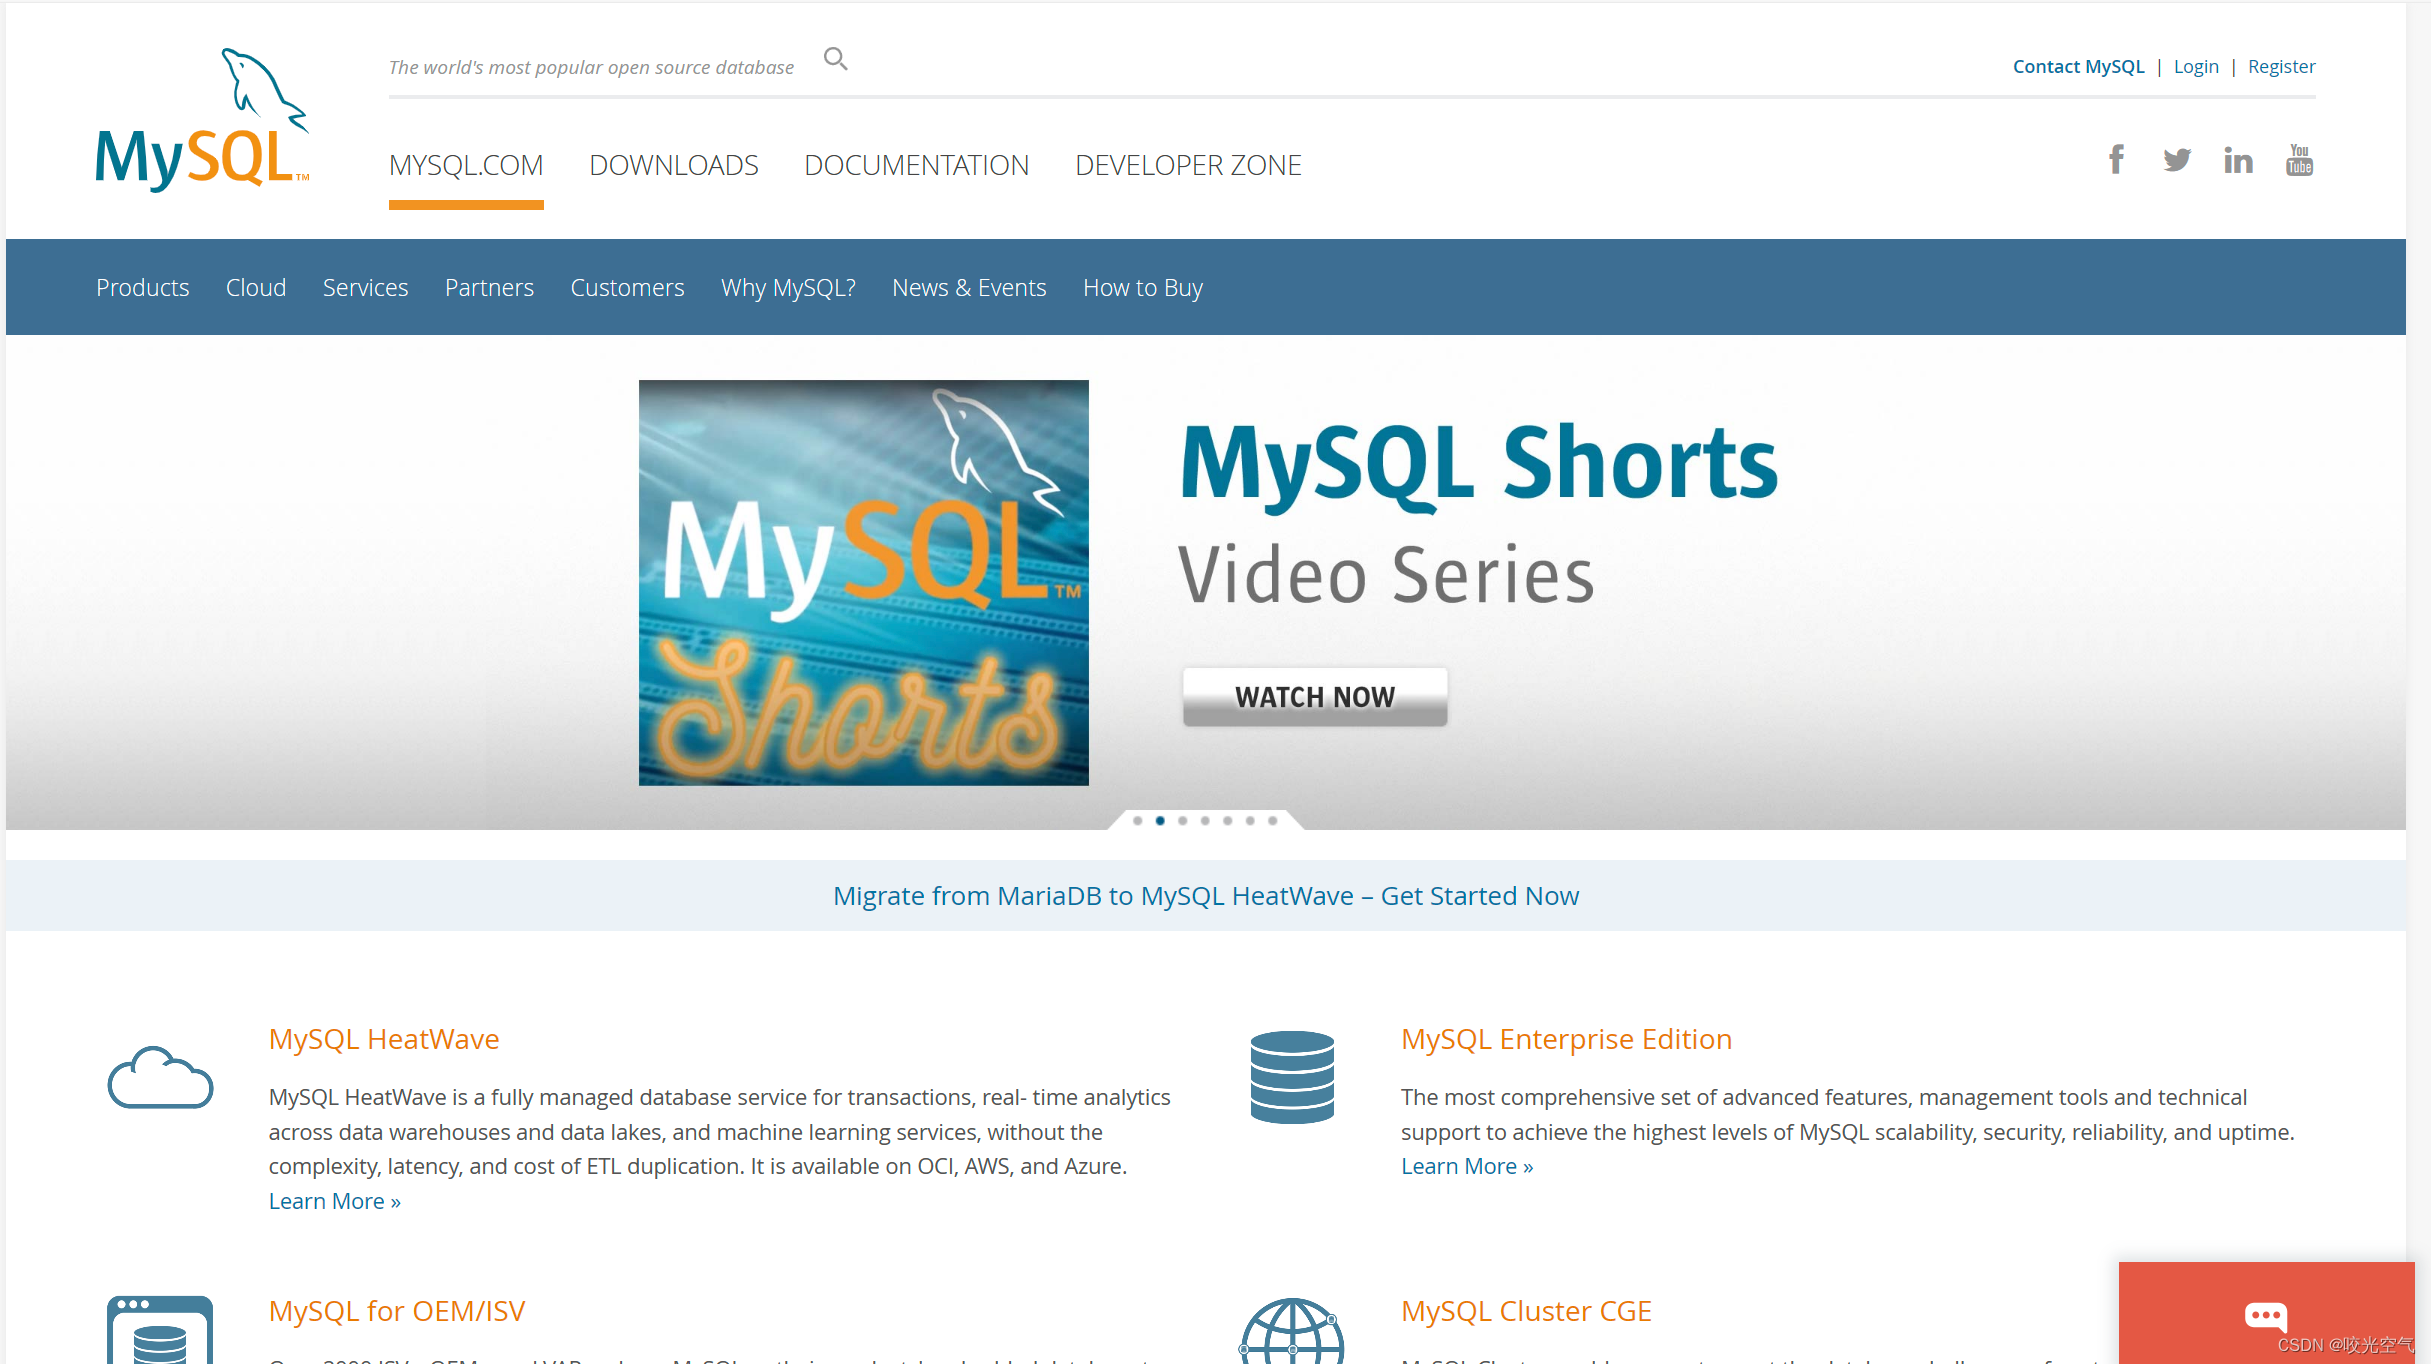Open the Cloud menu
Image resolution: width=2431 pixels, height=1364 pixels.
[x=256, y=287]
